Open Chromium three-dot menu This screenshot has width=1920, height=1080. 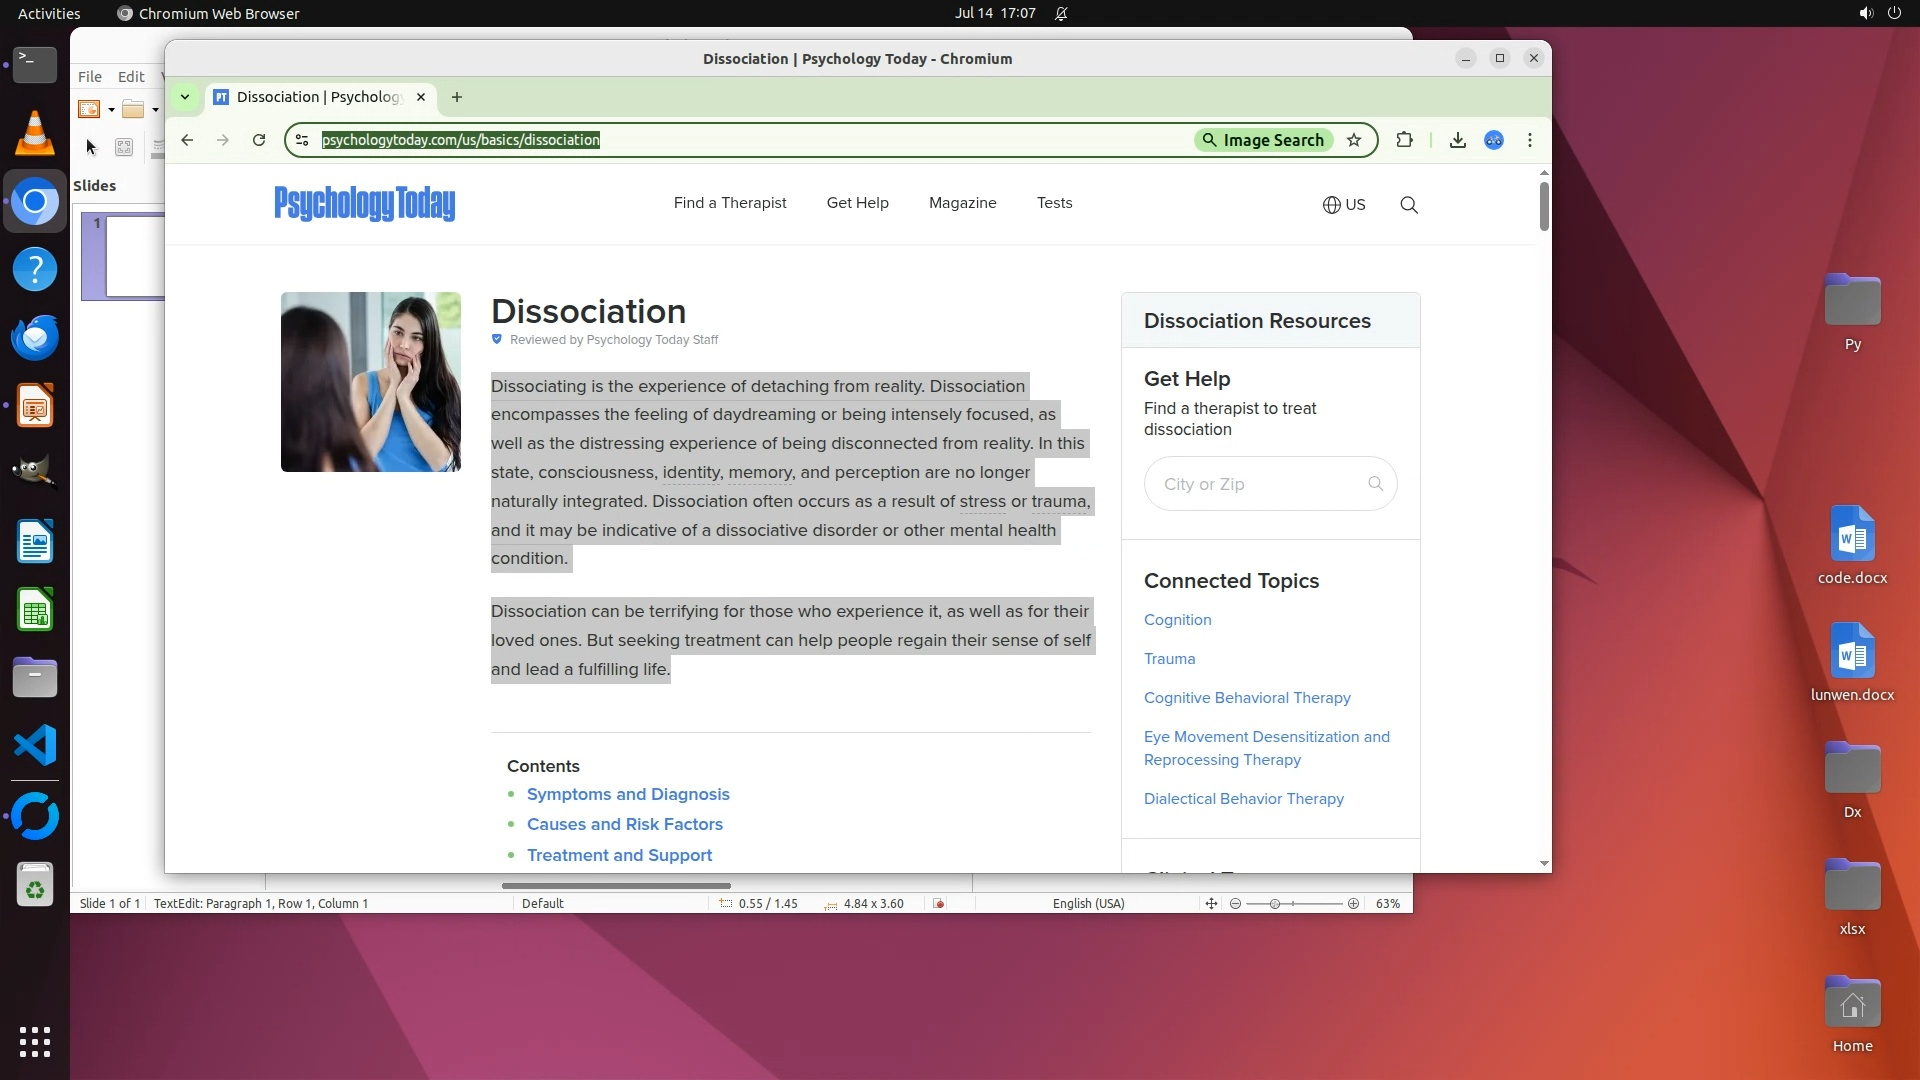click(1529, 140)
